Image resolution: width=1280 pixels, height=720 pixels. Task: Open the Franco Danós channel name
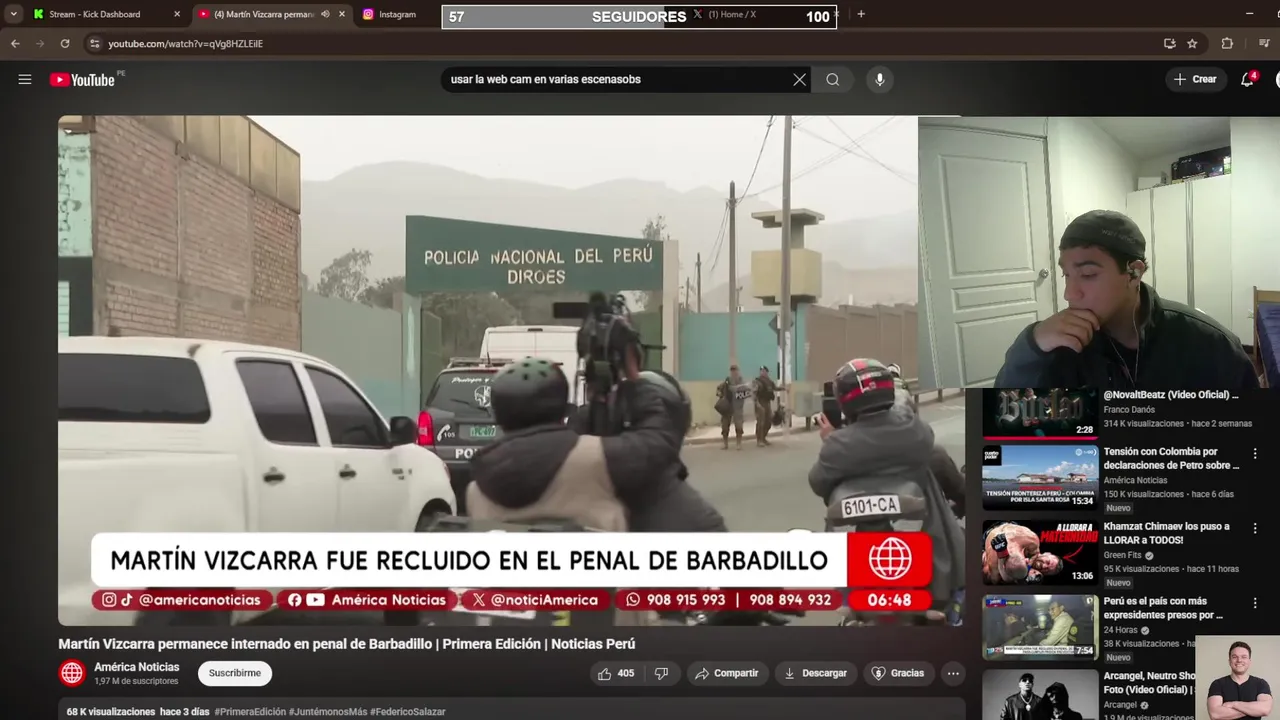tap(1129, 410)
